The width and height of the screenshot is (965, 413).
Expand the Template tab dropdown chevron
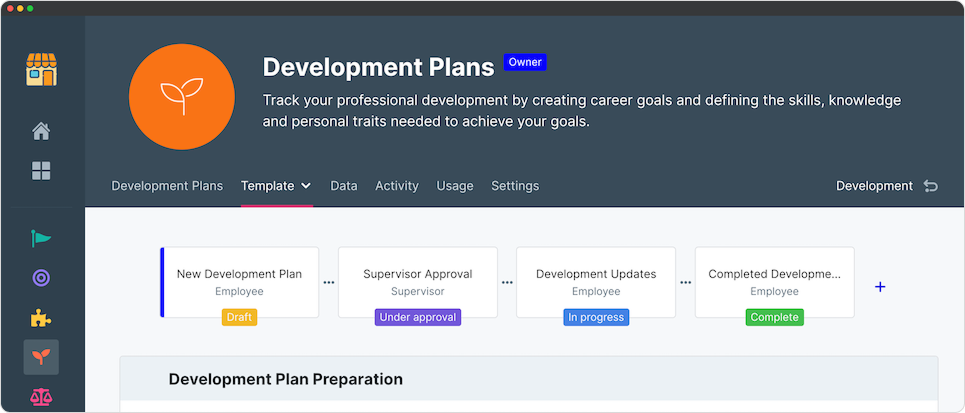tap(306, 186)
